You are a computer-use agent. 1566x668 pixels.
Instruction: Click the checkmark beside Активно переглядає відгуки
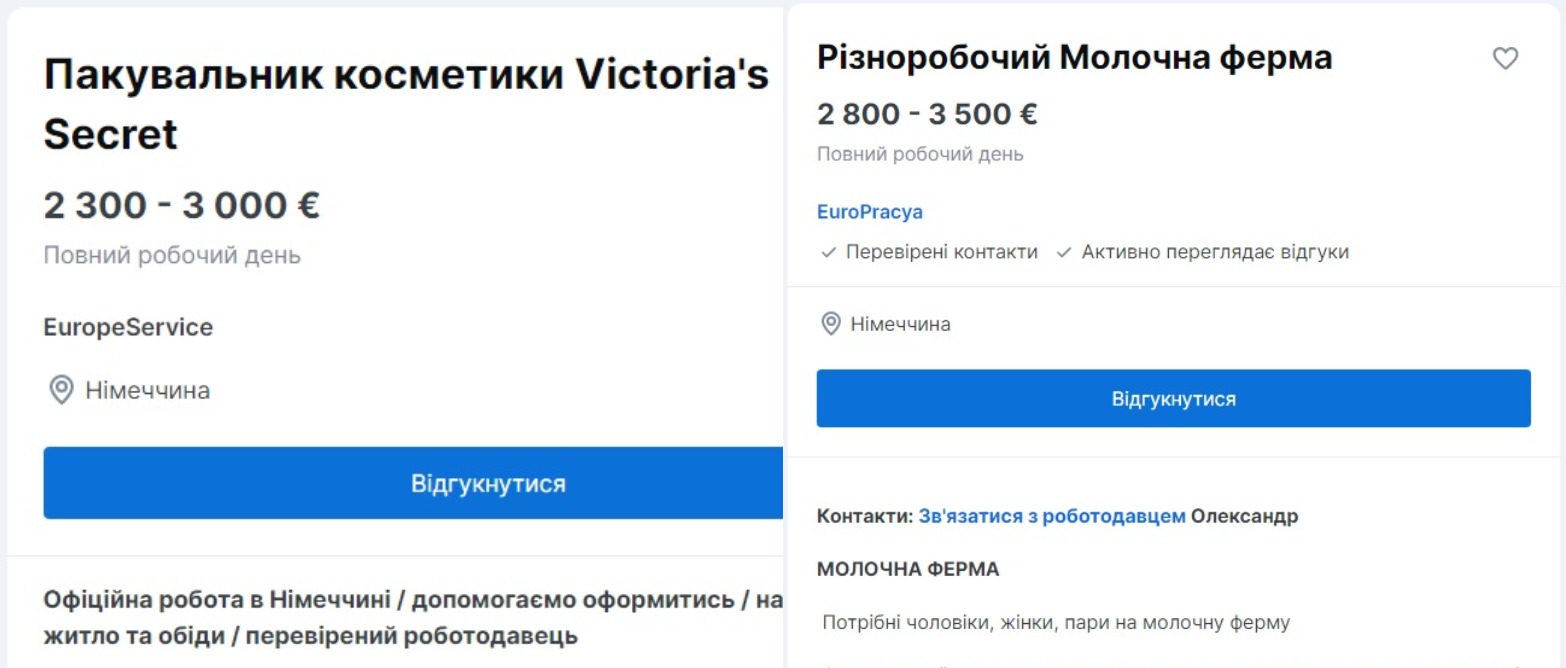pos(1064,252)
